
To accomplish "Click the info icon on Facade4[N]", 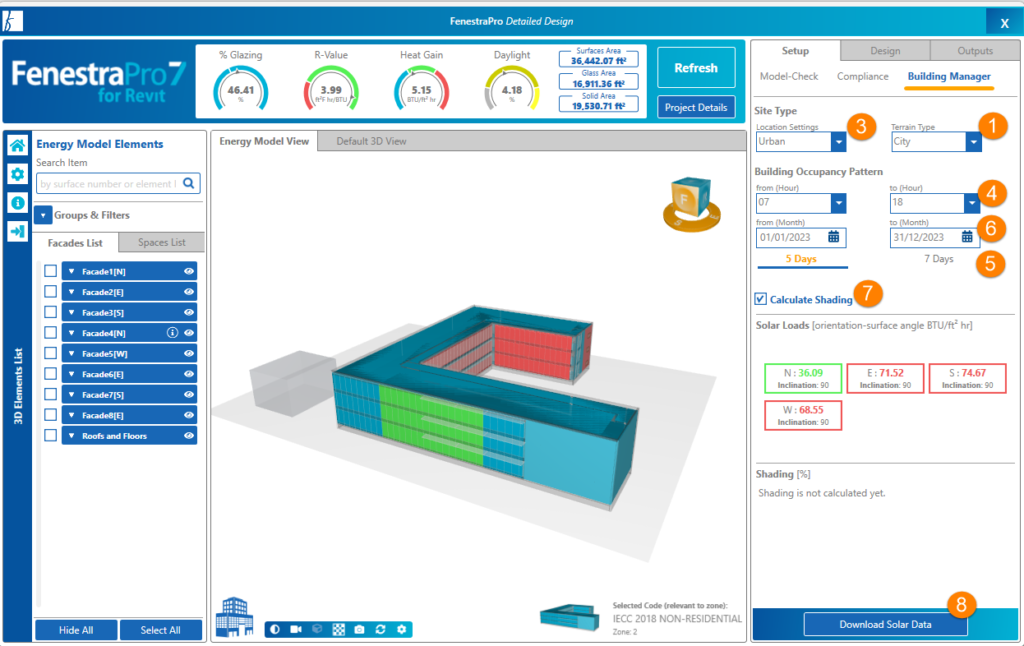I will click(172, 332).
